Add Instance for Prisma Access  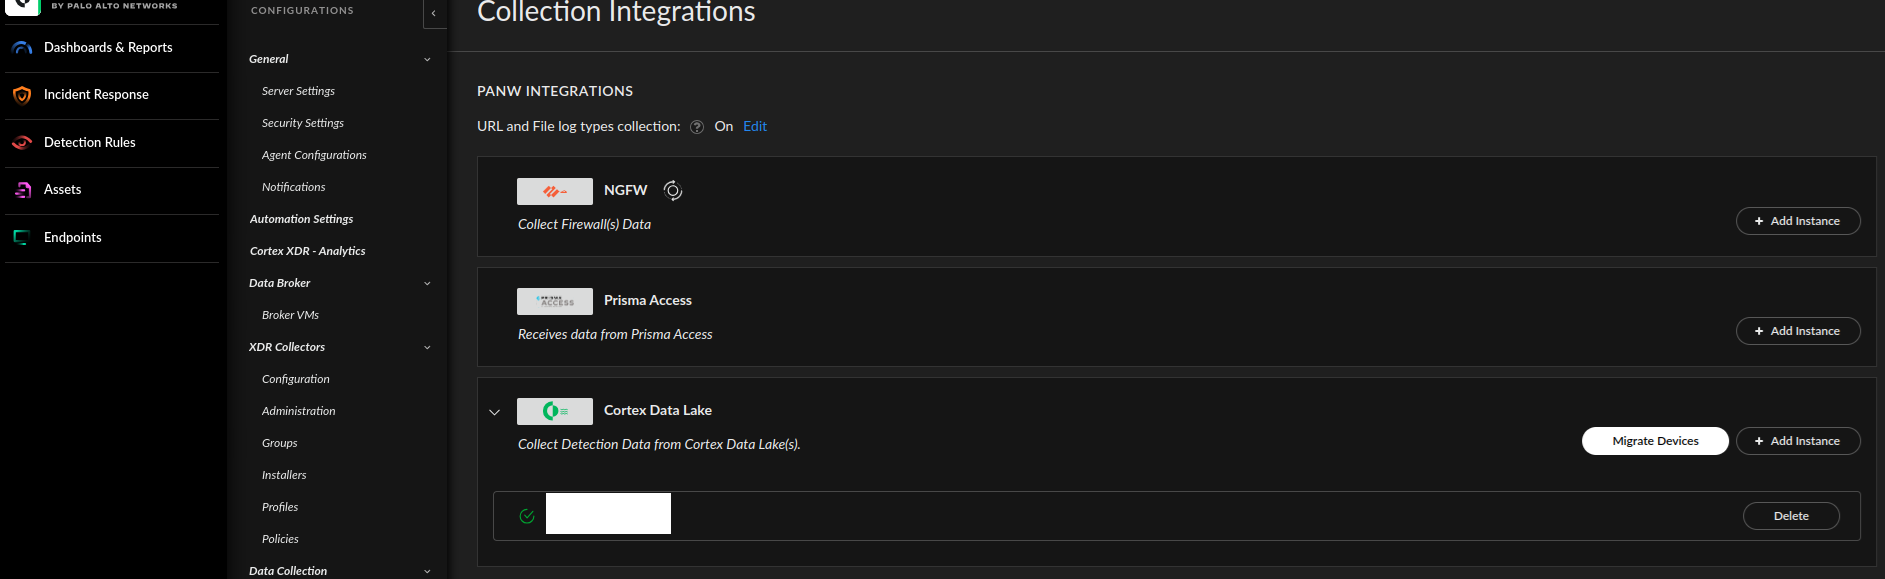(1798, 331)
